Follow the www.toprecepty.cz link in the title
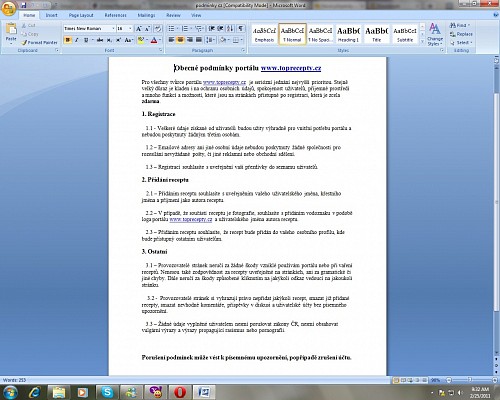500x400 pixels. point(291,68)
